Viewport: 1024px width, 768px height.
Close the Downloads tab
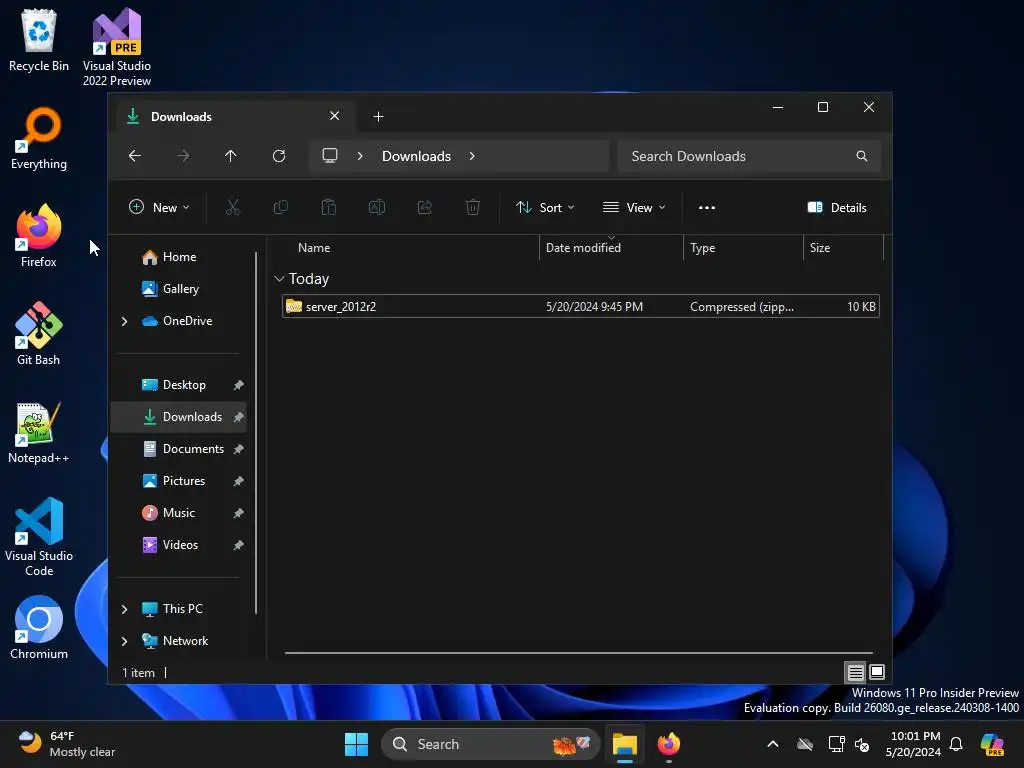click(x=334, y=116)
